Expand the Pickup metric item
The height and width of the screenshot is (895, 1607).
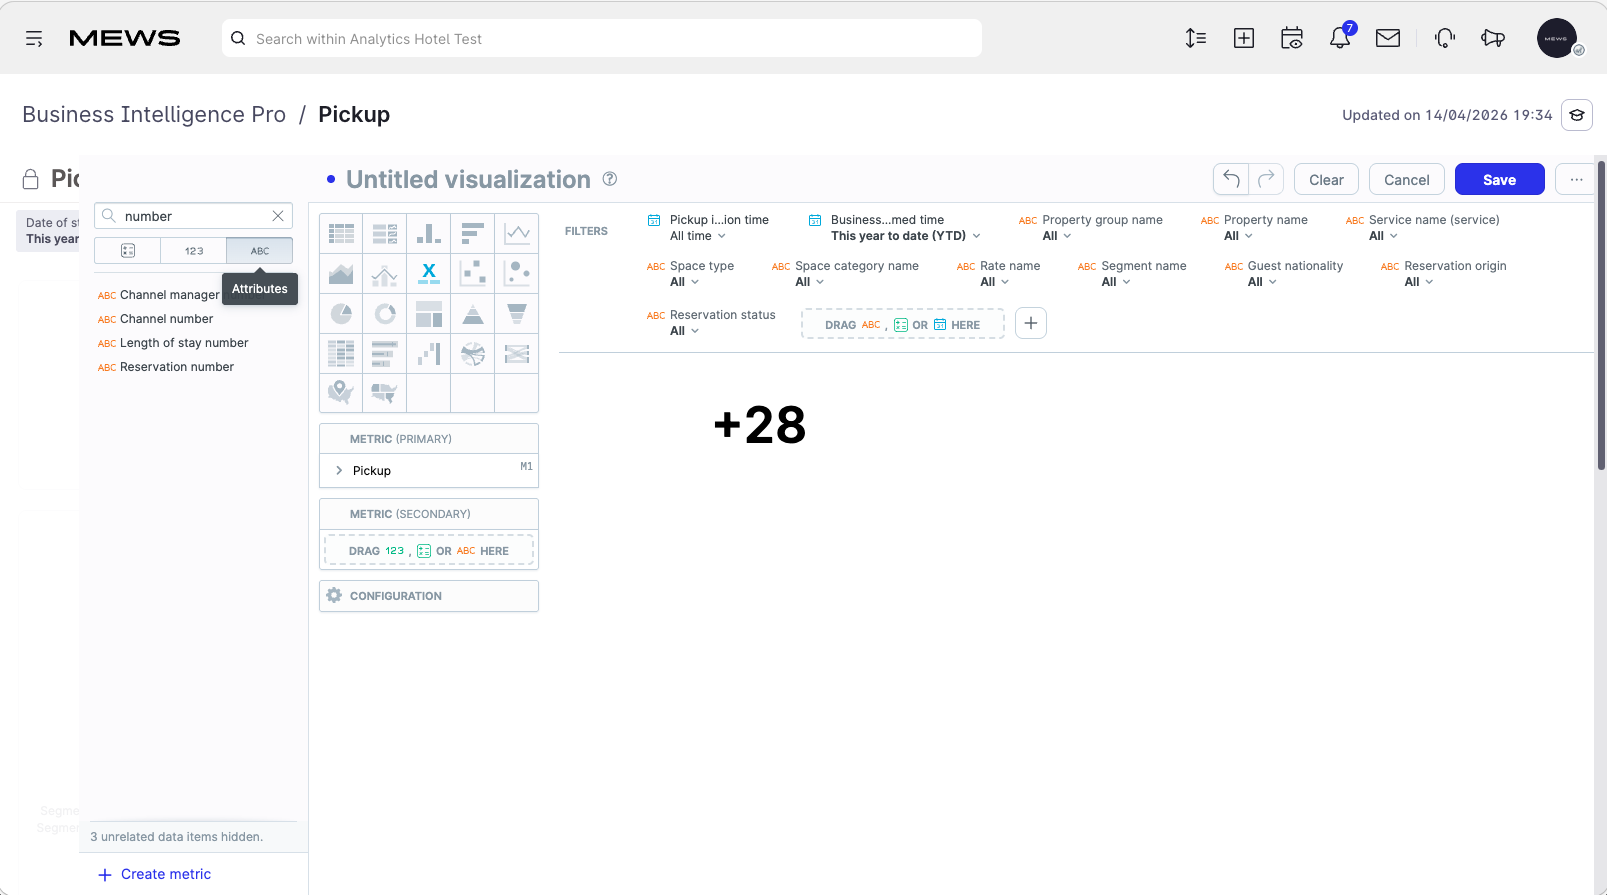click(339, 470)
